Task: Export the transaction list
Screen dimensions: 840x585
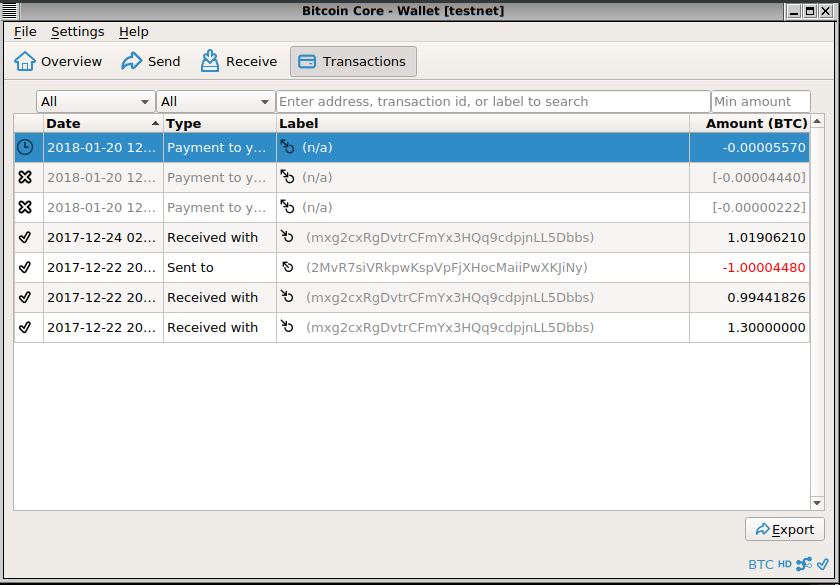Action: coord(785,529)
